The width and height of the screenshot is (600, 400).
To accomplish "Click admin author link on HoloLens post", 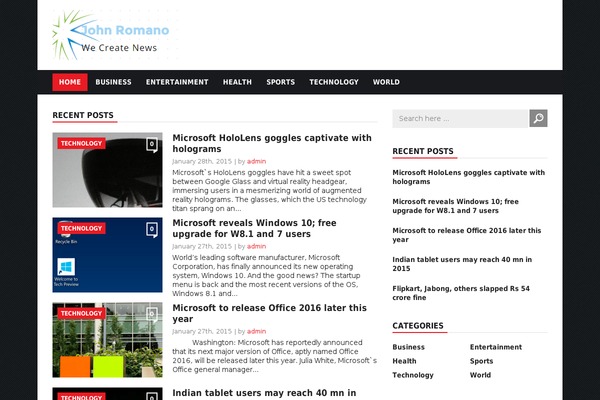I will pos(256,161).
